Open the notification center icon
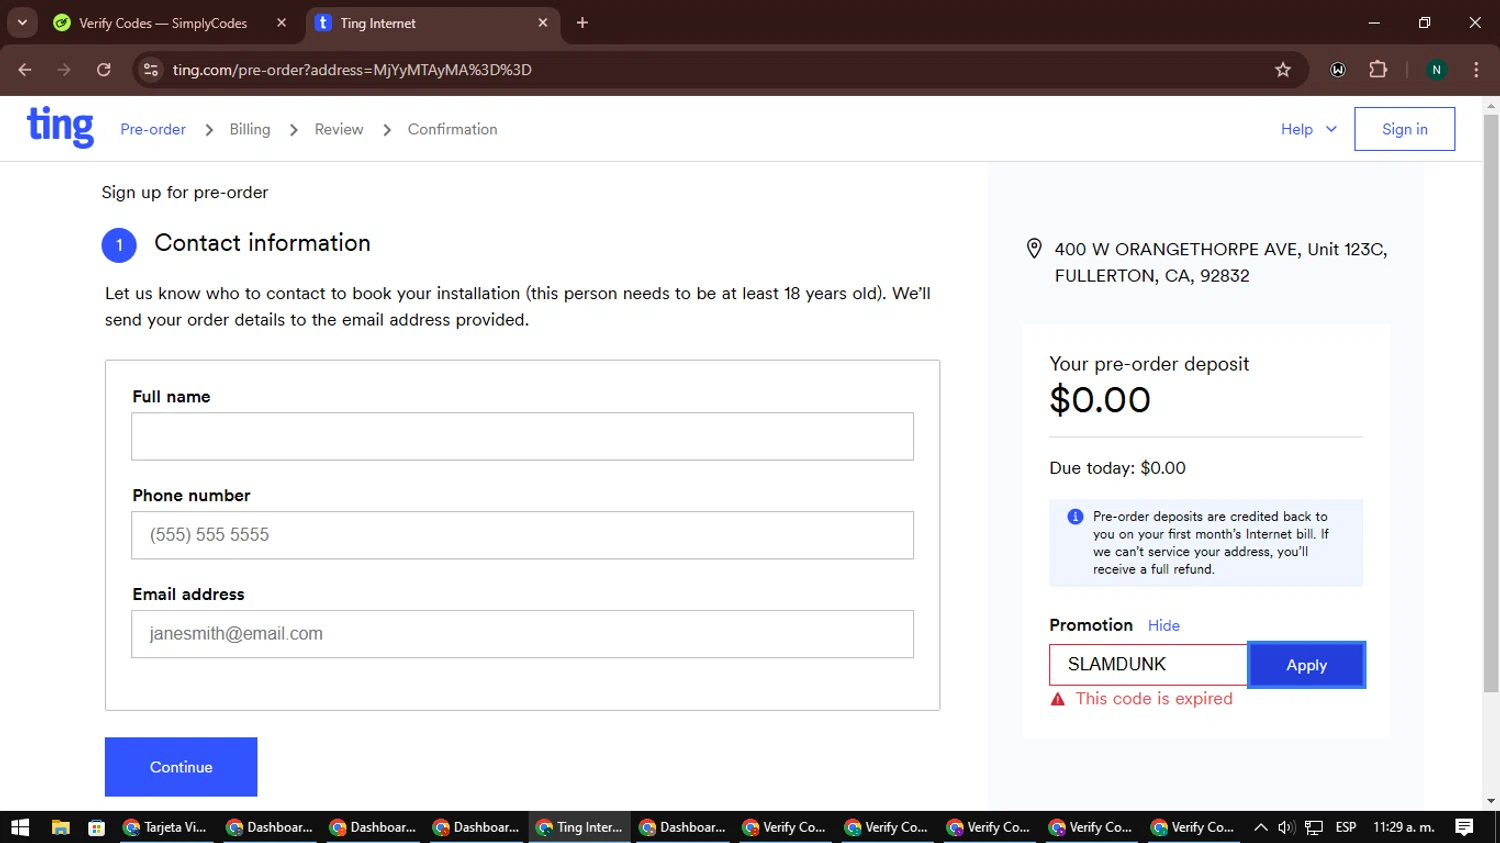 point(1464,827)
